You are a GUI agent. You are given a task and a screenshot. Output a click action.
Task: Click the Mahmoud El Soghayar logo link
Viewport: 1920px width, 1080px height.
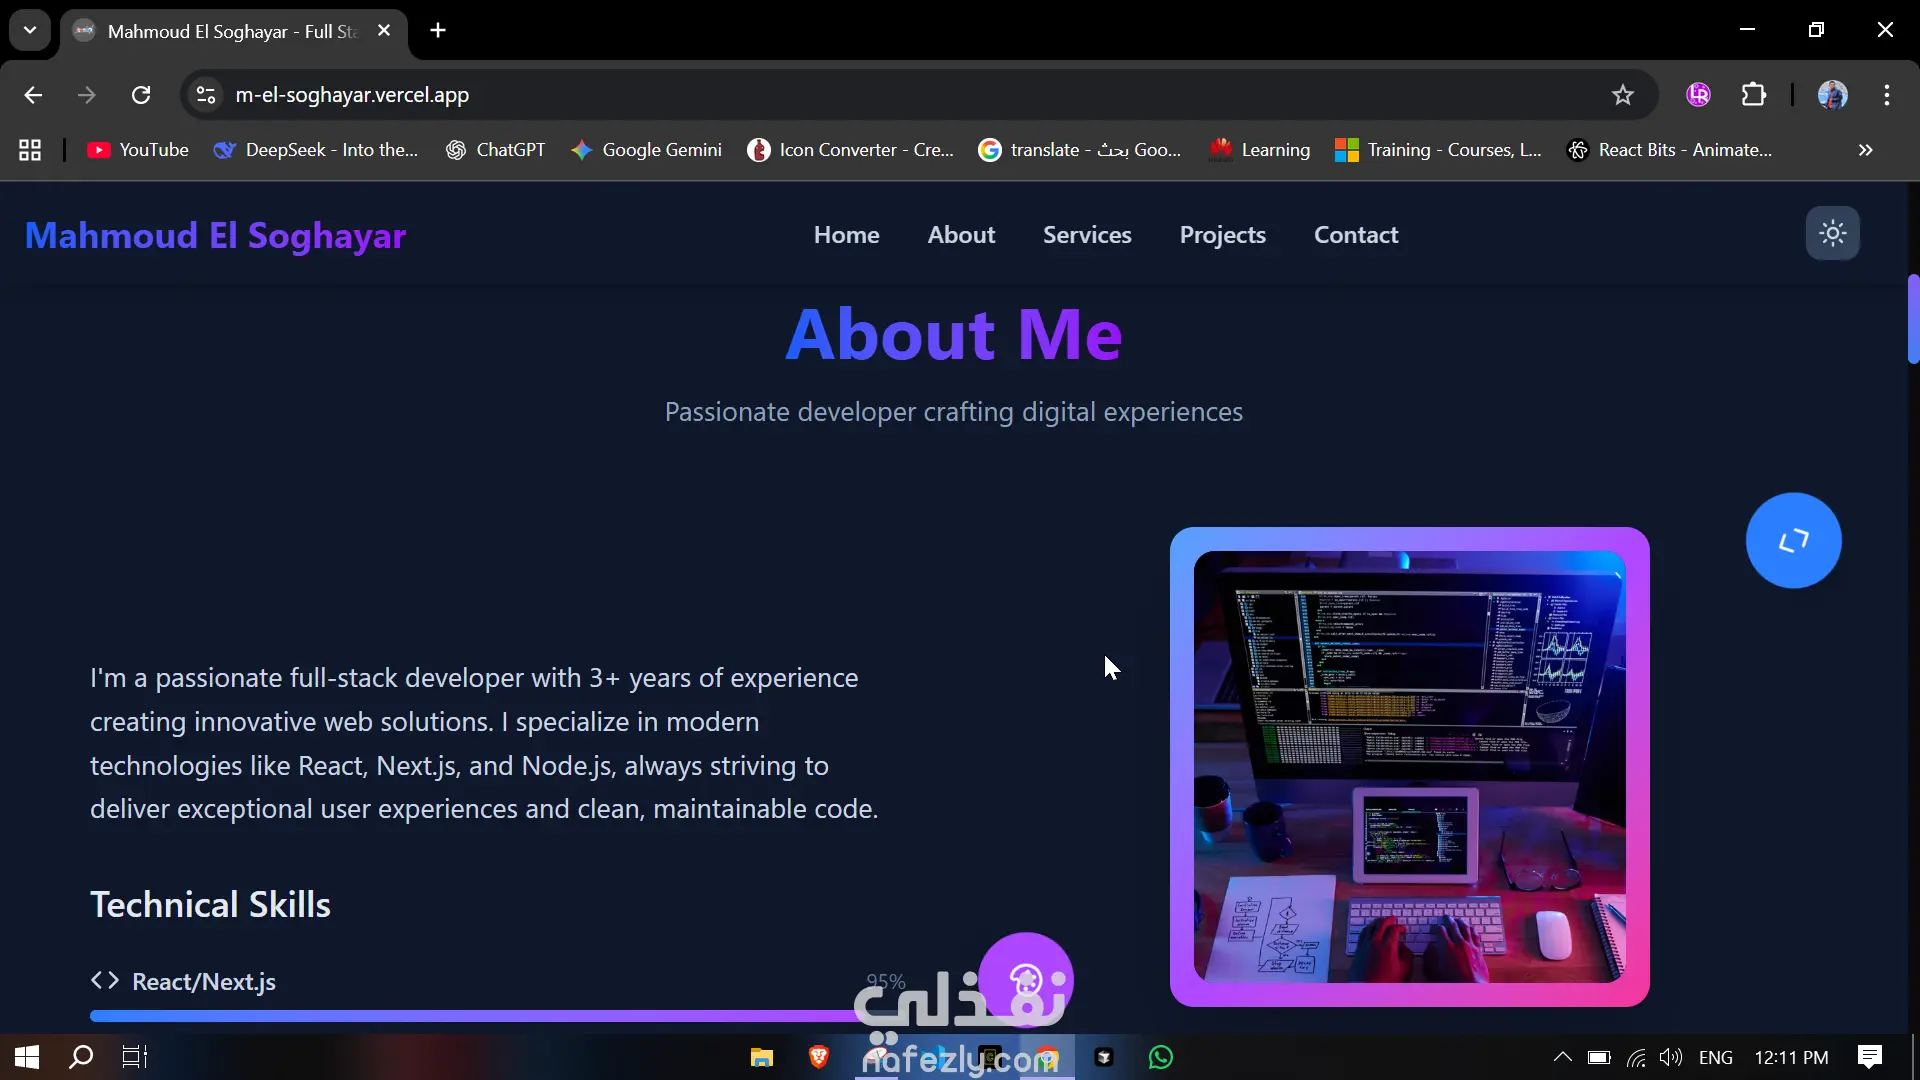click(x=215, y=236)
